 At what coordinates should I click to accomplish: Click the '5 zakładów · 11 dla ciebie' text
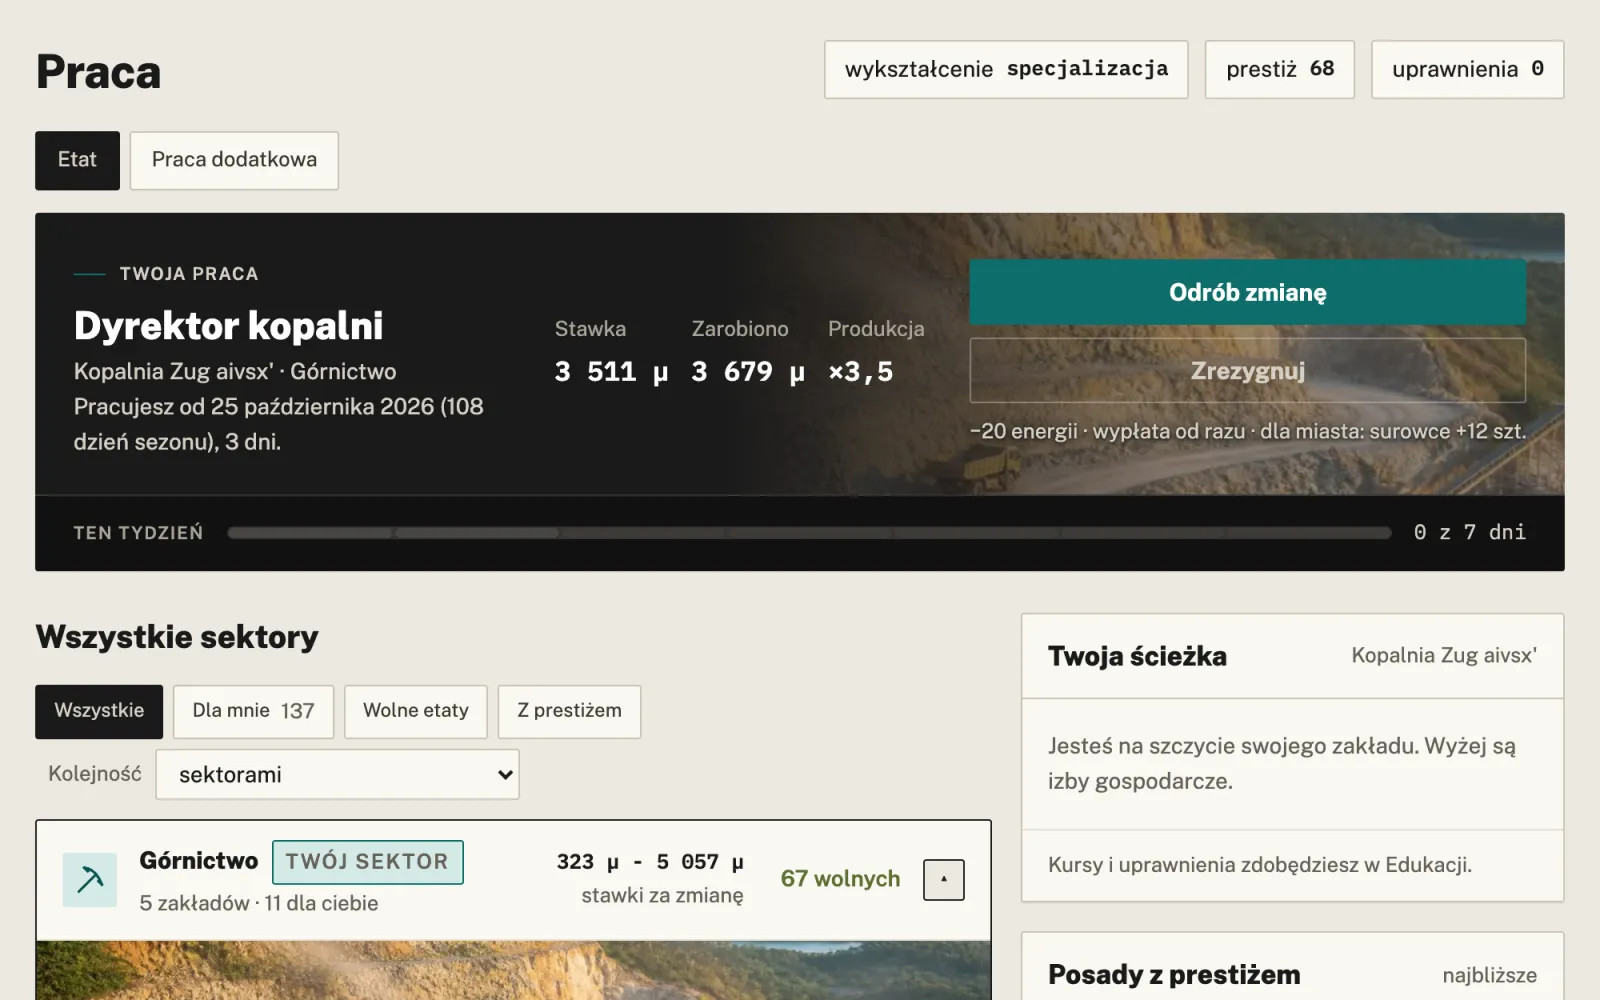pyautogui.click(x=259, y=903)
